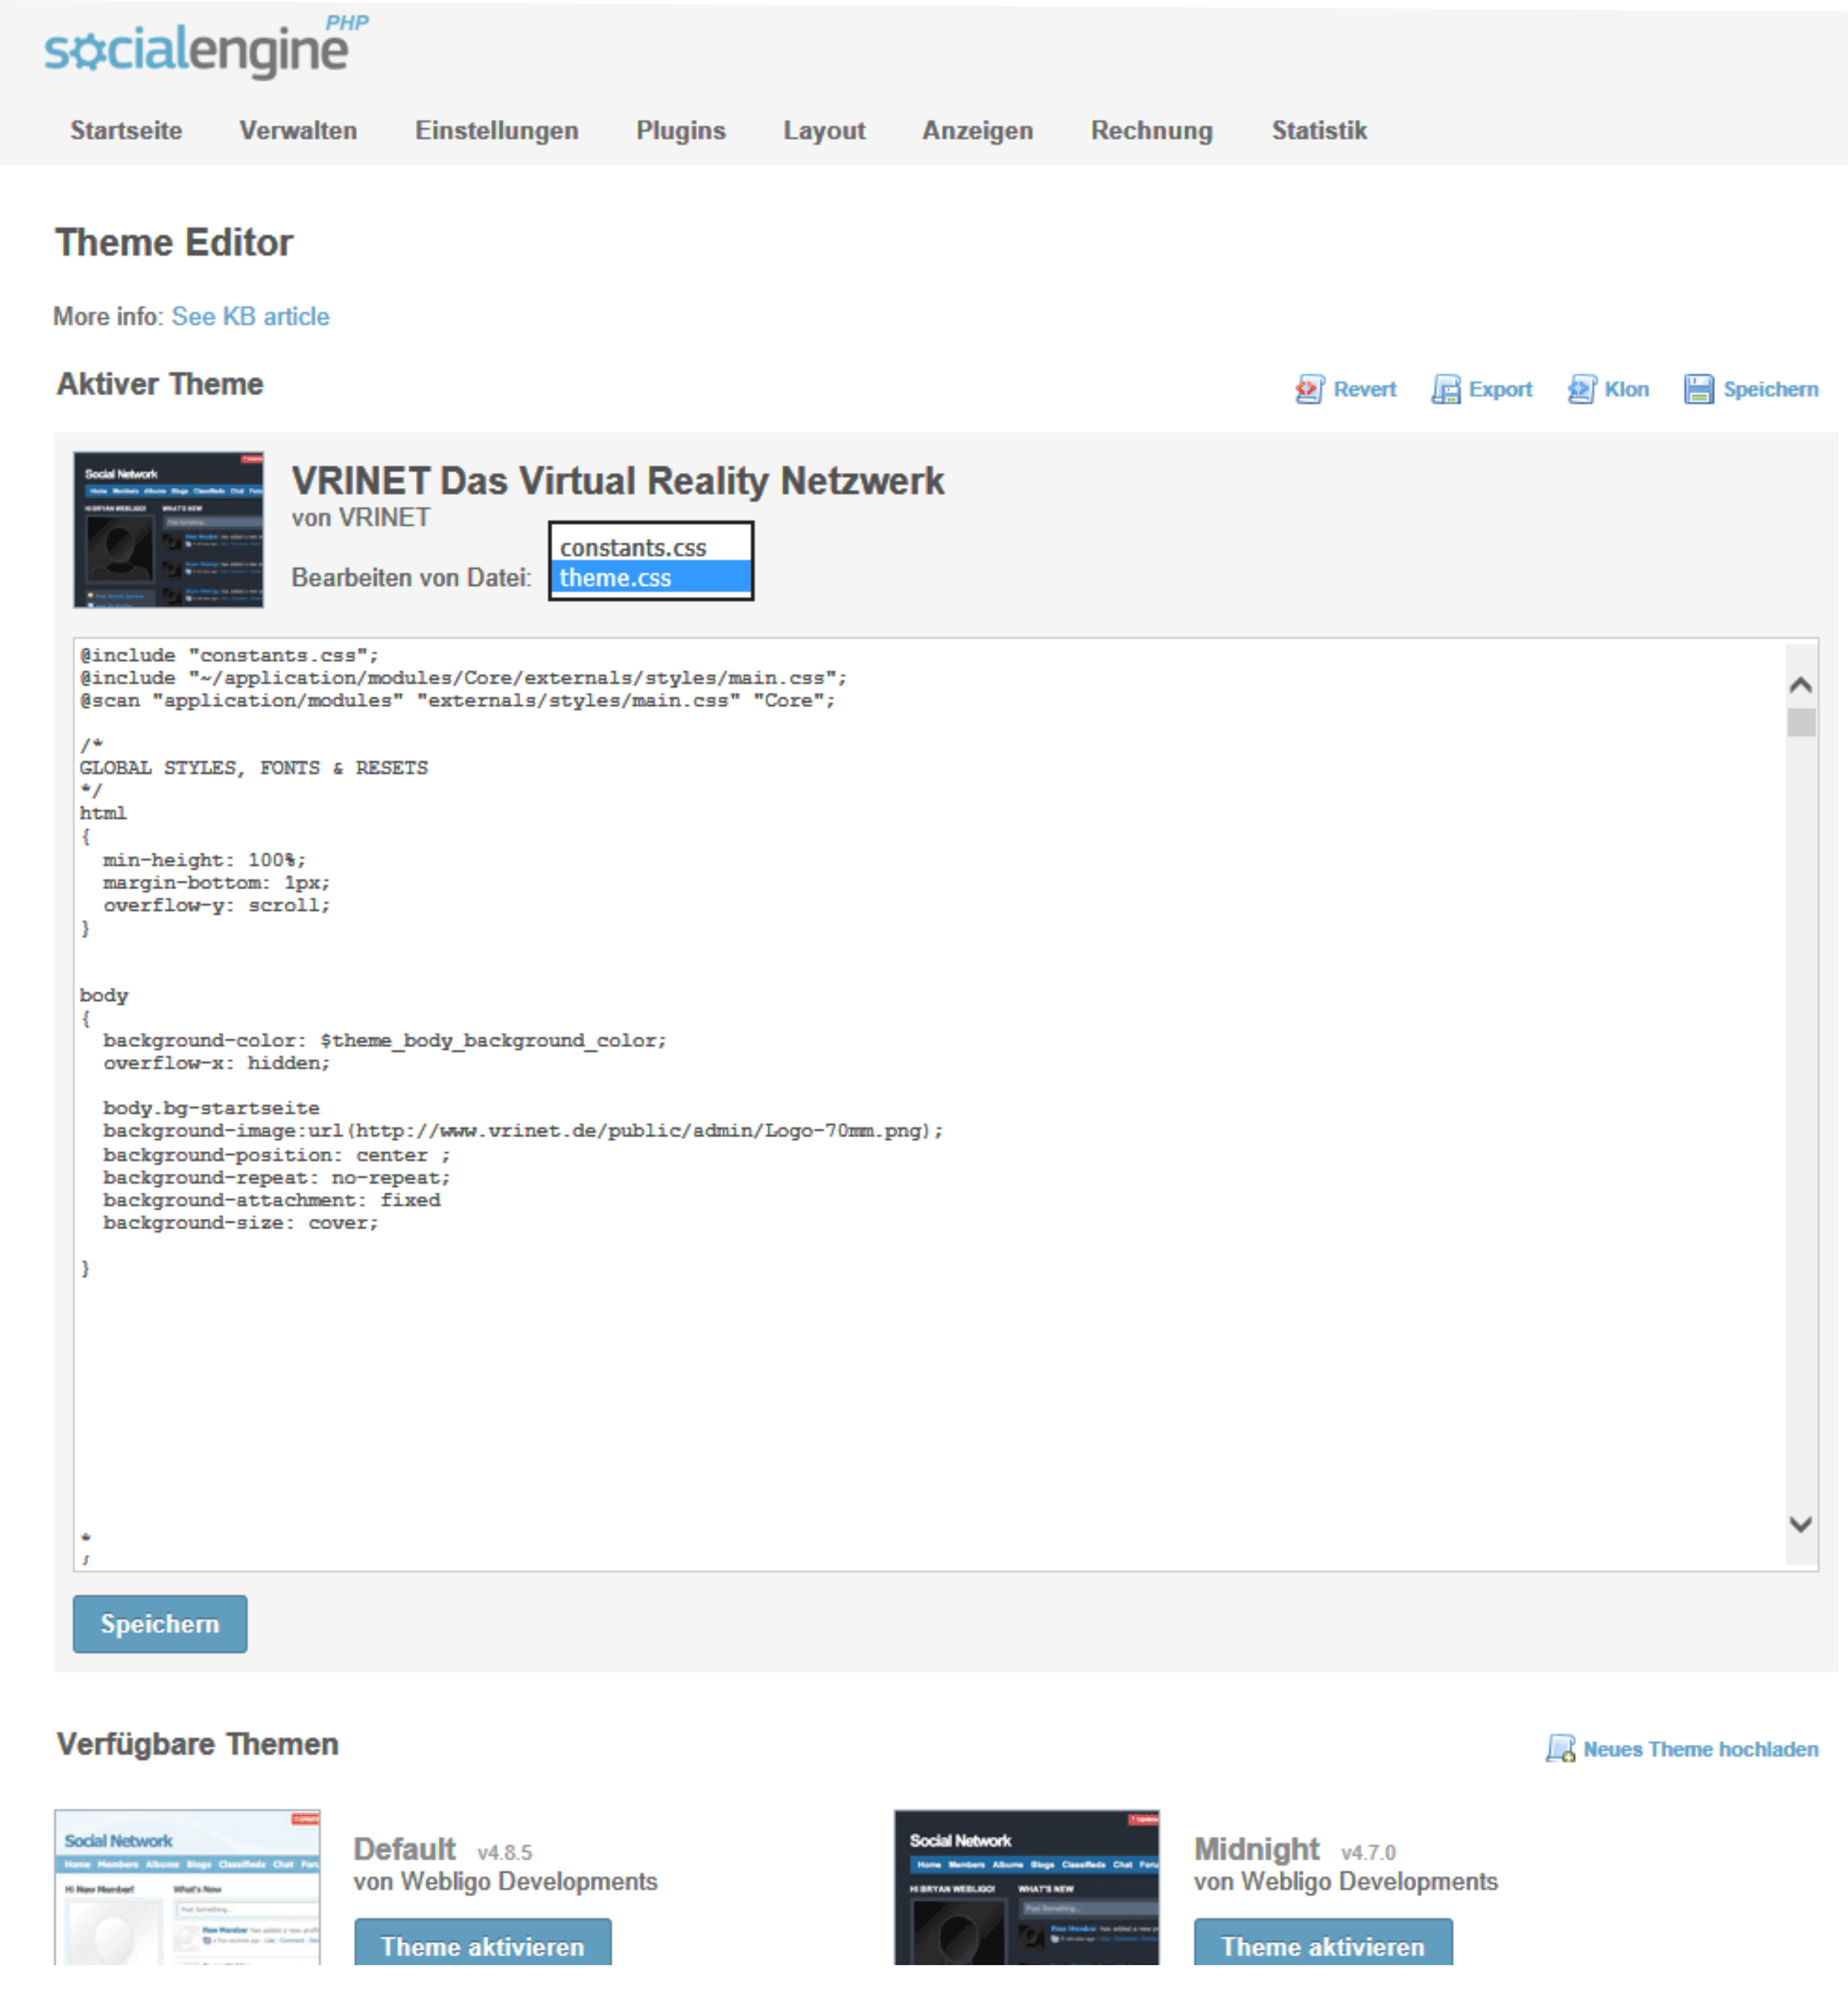
Task: Click the Default theme thumbnail
Action: coord(187,1887)
